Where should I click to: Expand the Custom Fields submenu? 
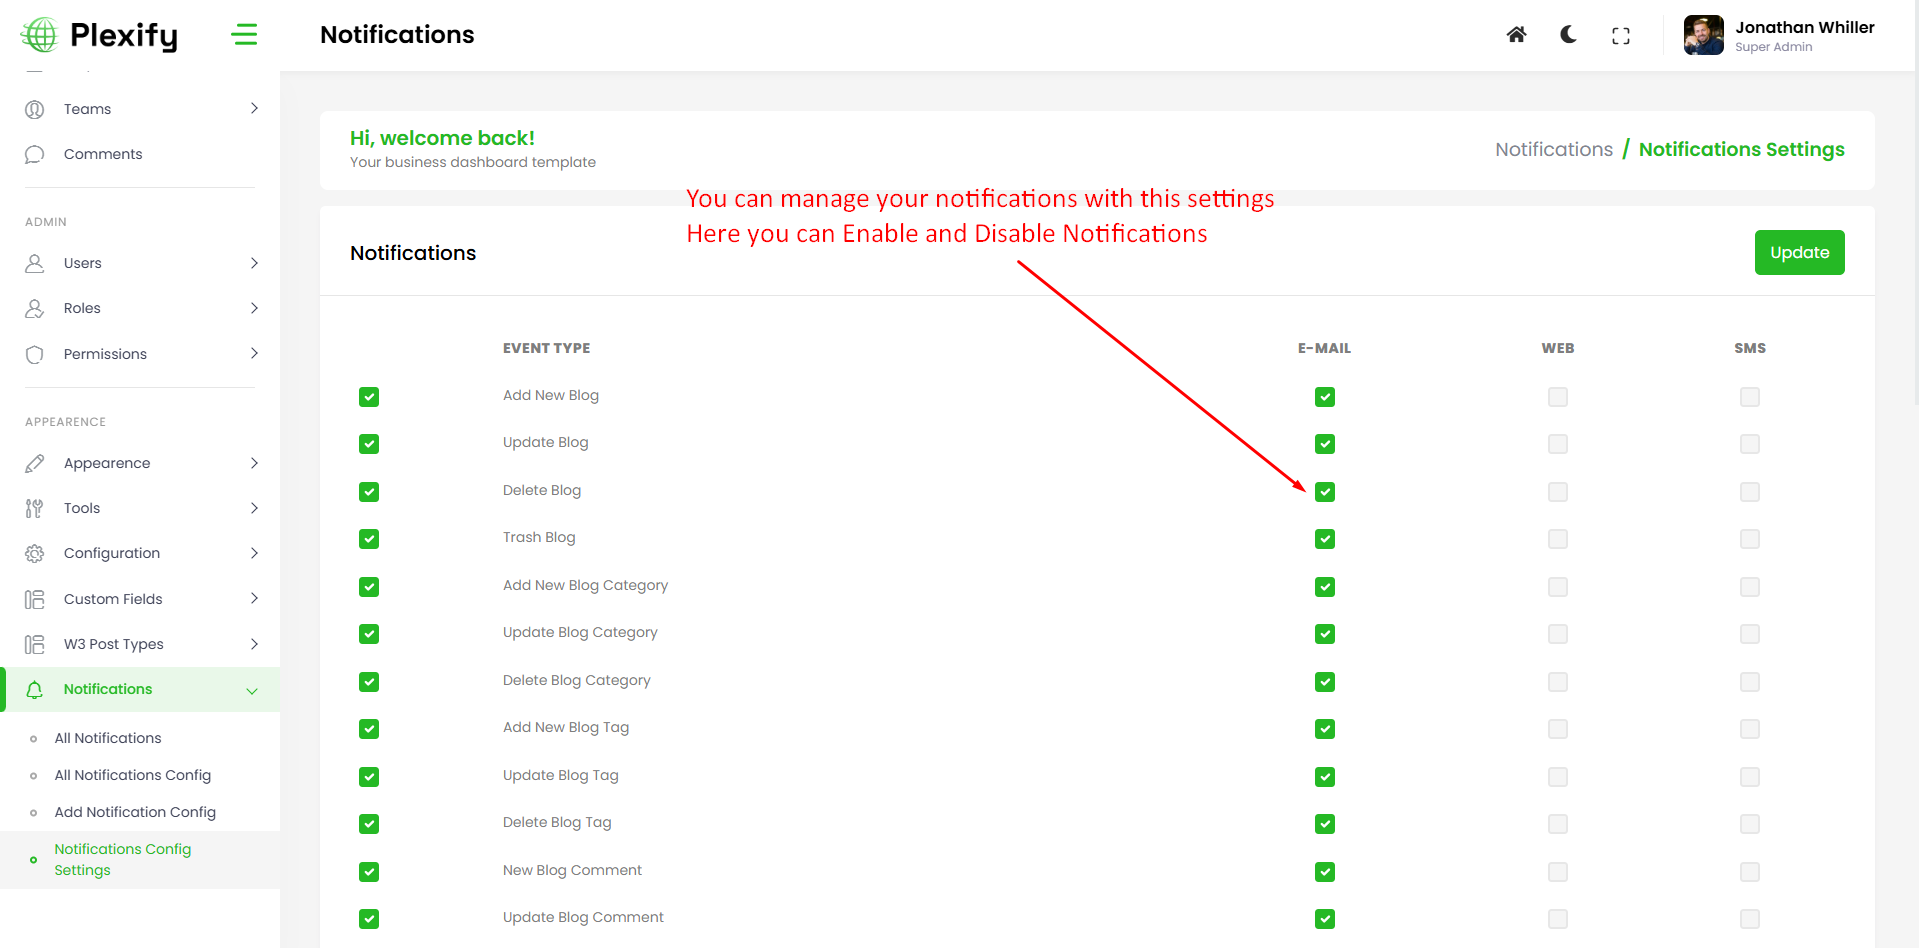point(254,599)
